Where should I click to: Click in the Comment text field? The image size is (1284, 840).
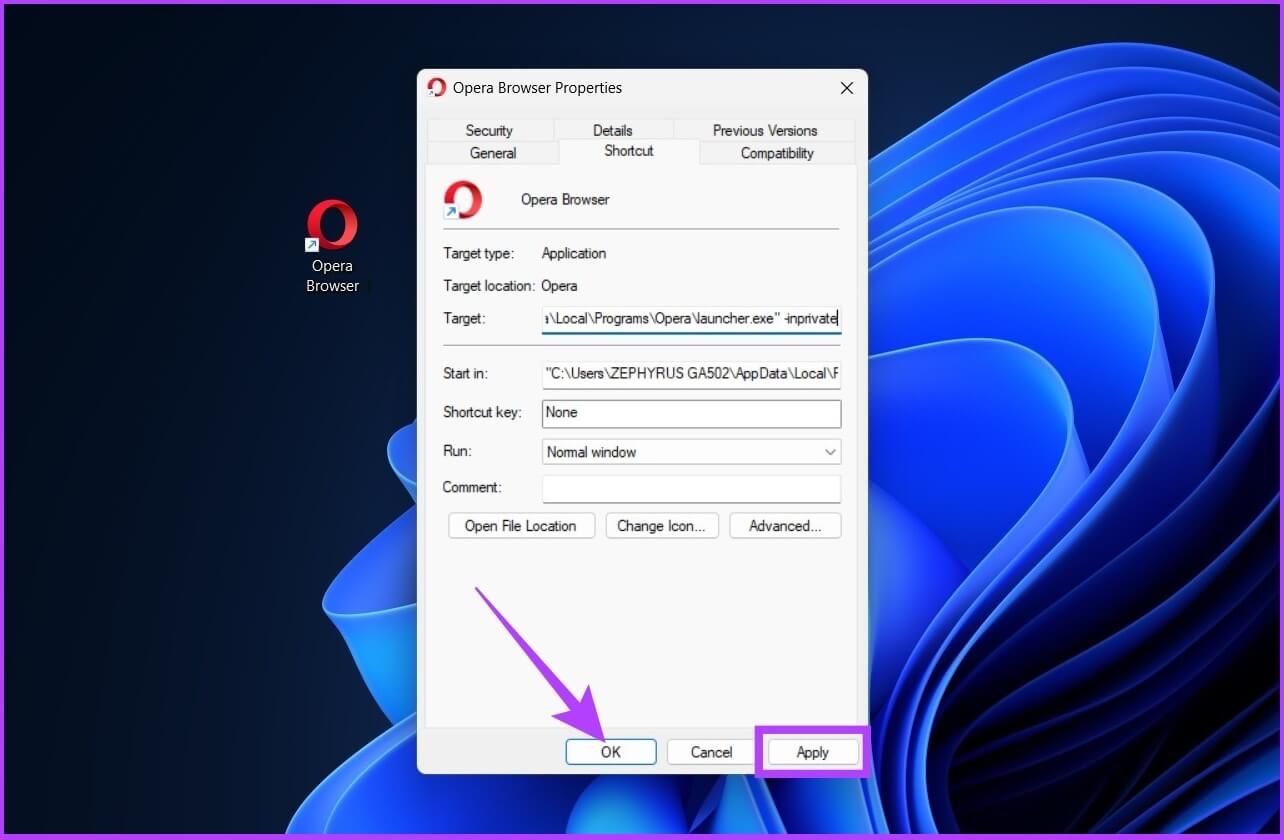691,488
